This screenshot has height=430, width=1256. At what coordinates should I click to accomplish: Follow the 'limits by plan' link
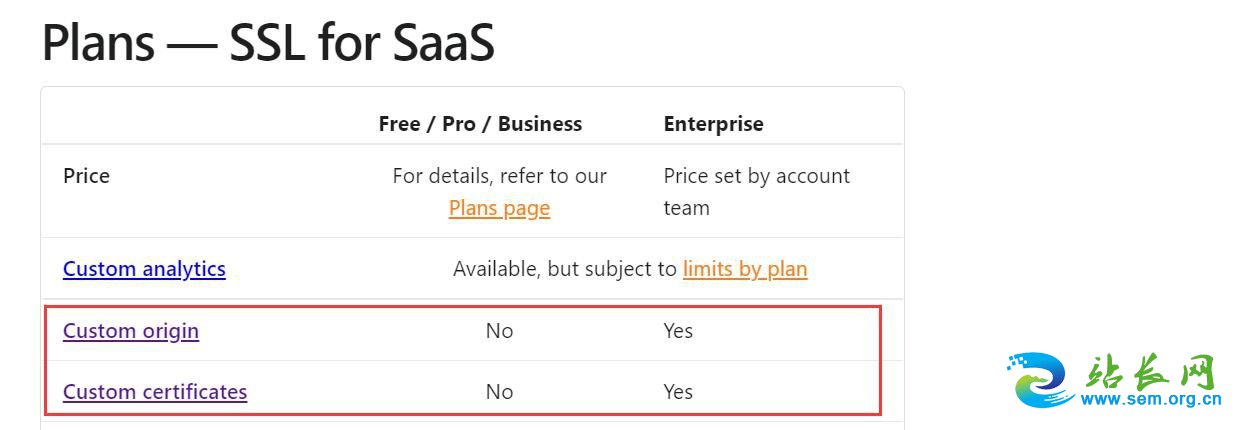point(745,269)
